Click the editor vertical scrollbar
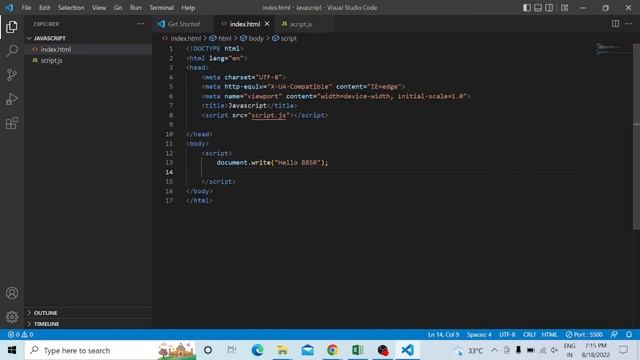 pyautogui.click(x=636, y=136)
